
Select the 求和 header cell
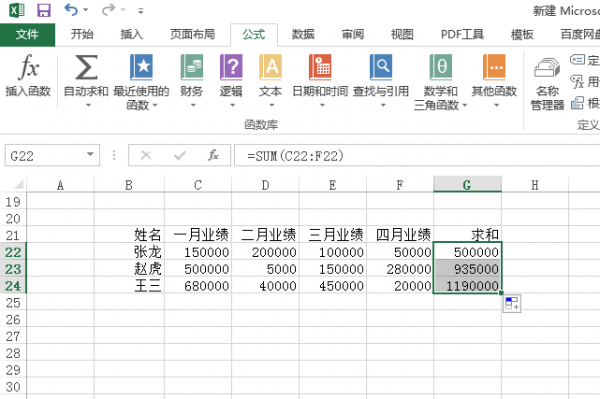tap(467, 234)
